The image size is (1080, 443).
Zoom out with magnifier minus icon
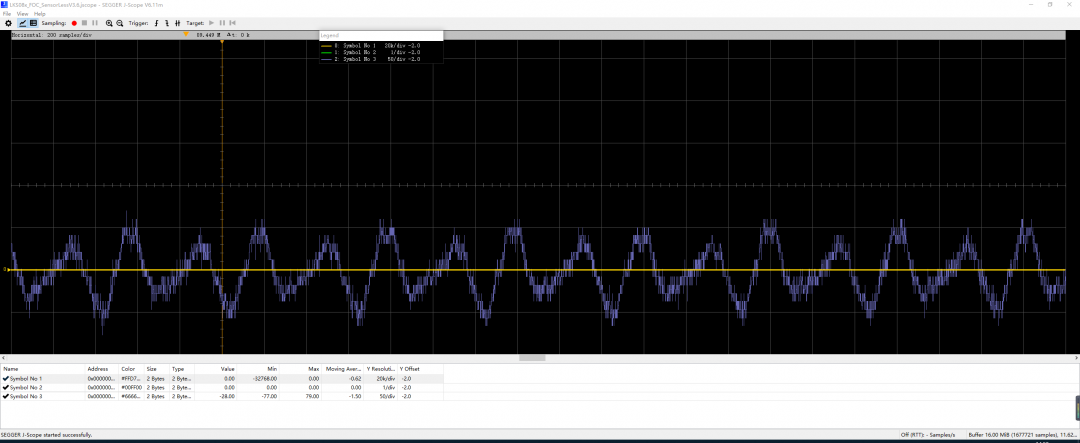point(120,23)
